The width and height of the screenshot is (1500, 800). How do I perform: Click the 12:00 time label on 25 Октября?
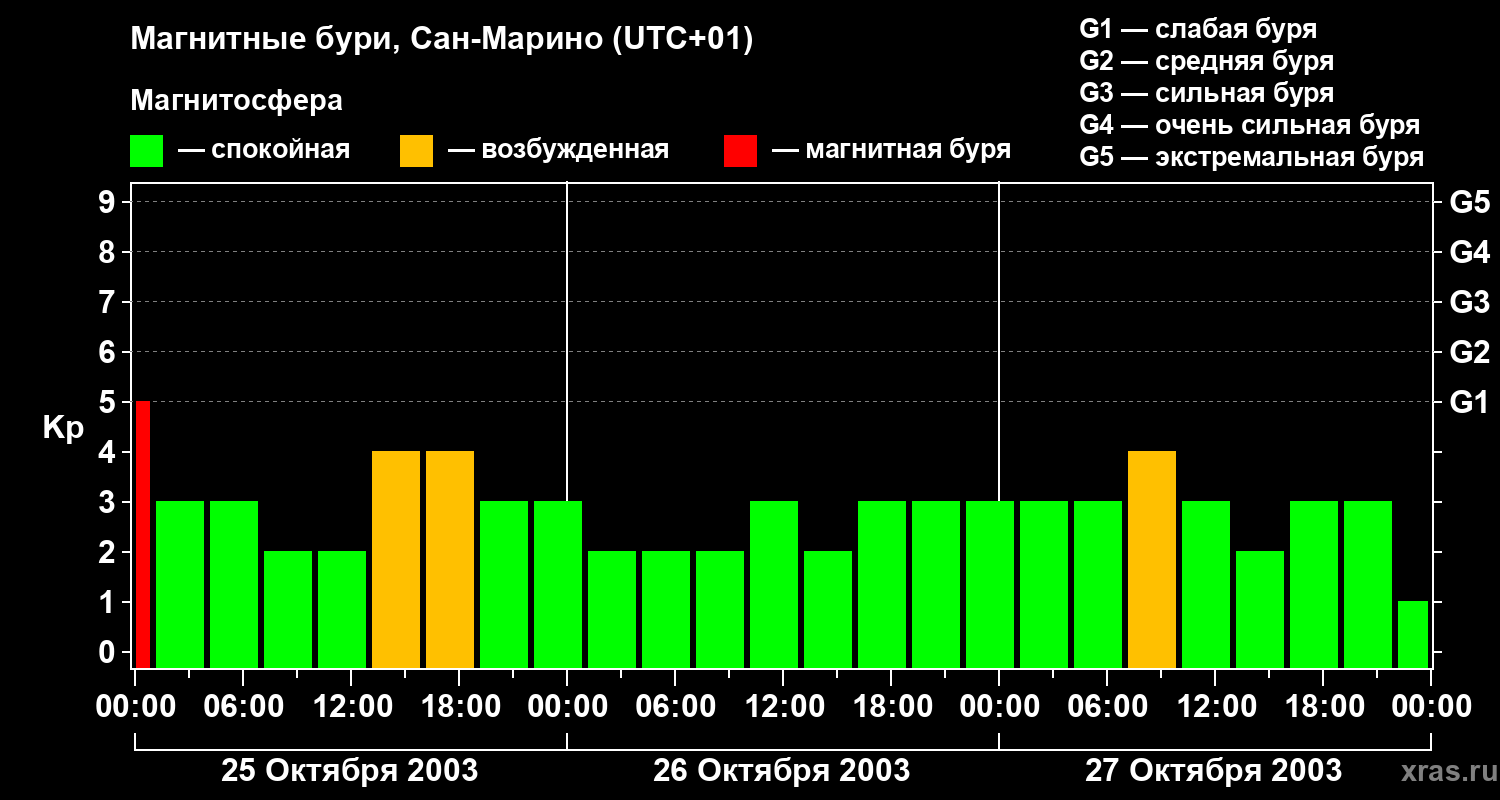coord(352,707)
